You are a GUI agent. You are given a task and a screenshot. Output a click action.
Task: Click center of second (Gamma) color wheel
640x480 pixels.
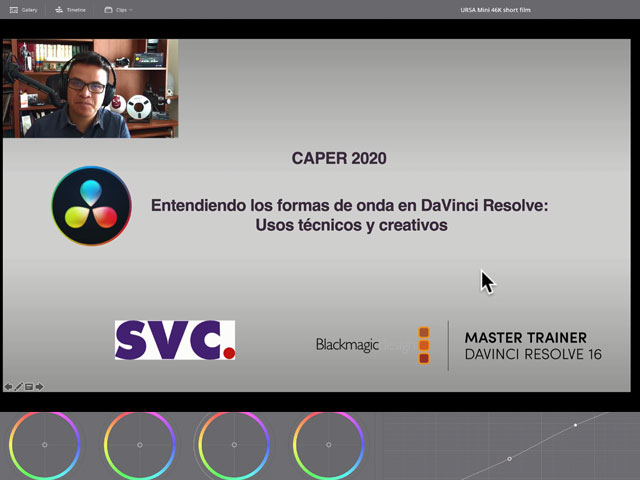[x=140, y=445]
